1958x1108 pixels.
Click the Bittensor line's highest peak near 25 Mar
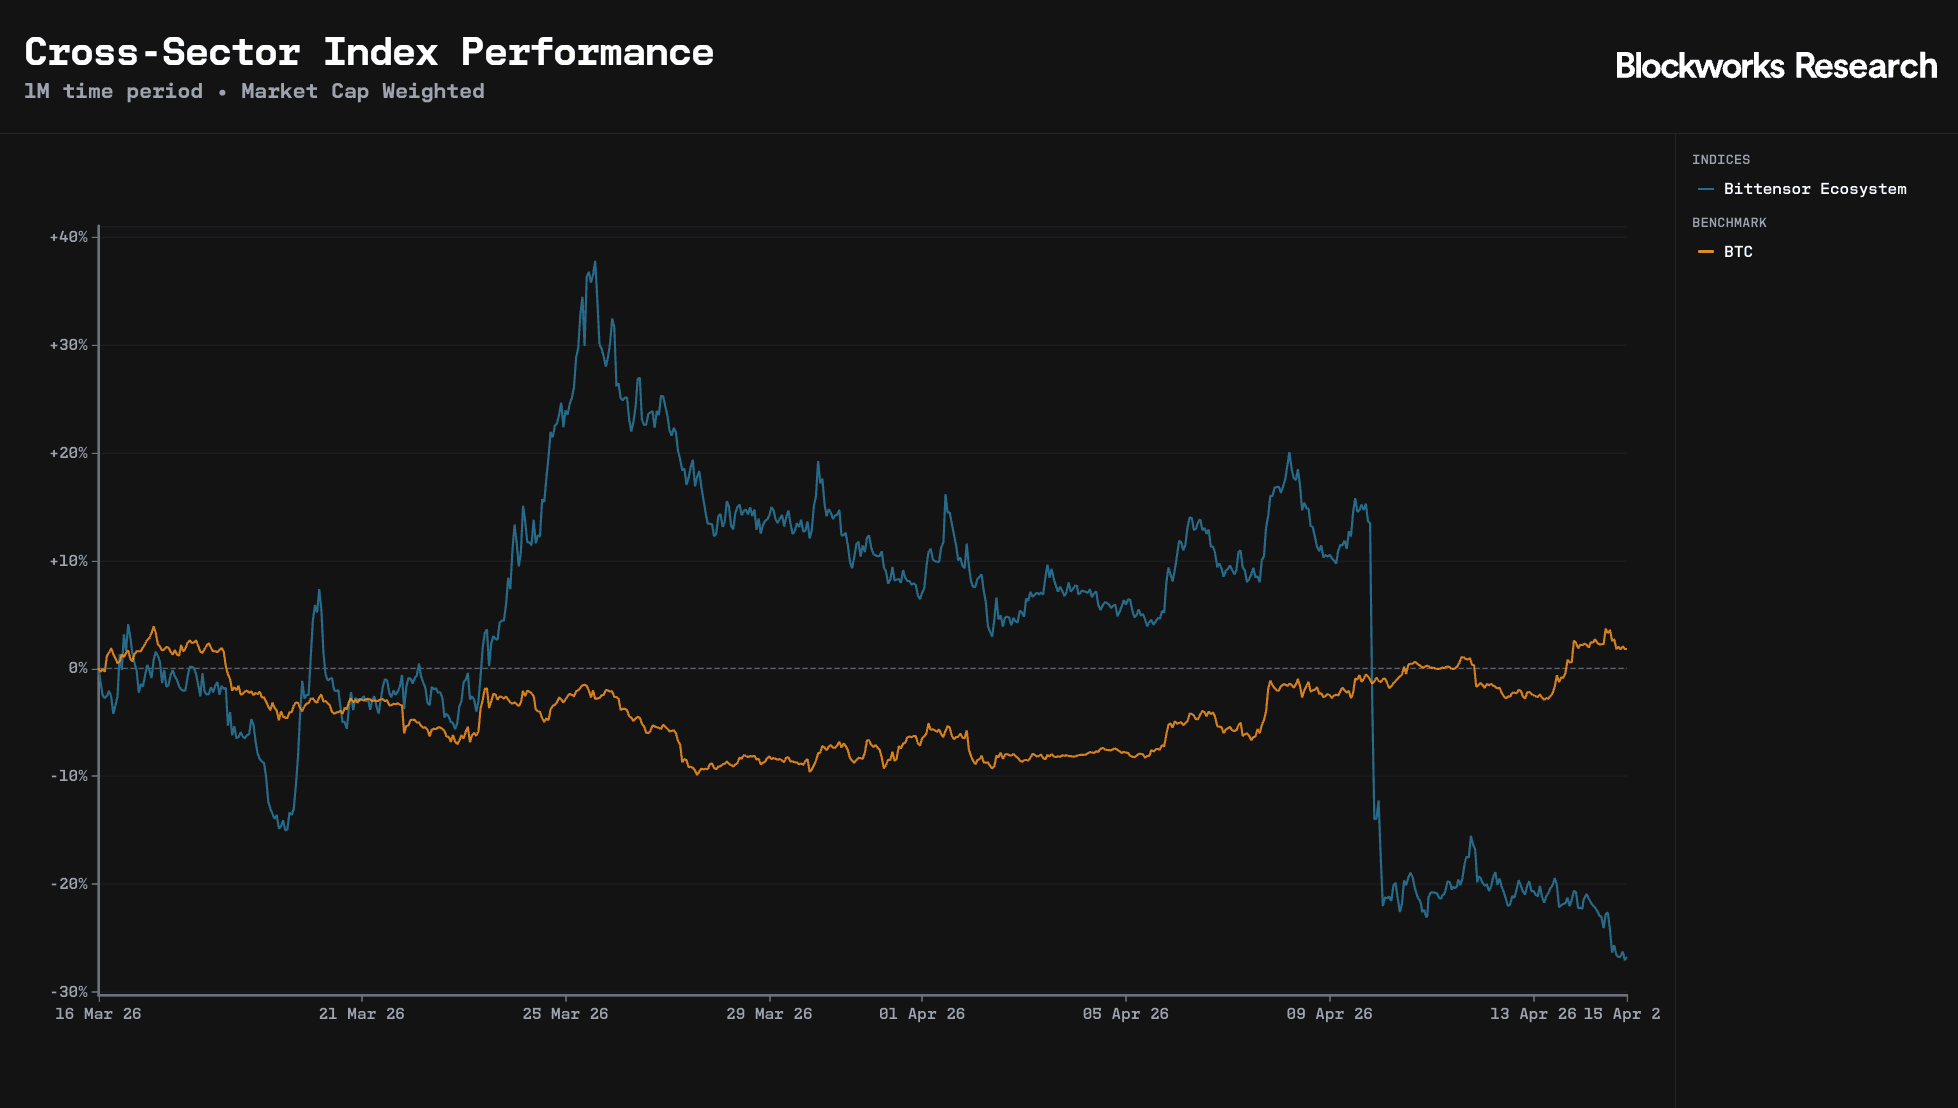[x=595, y=263]
